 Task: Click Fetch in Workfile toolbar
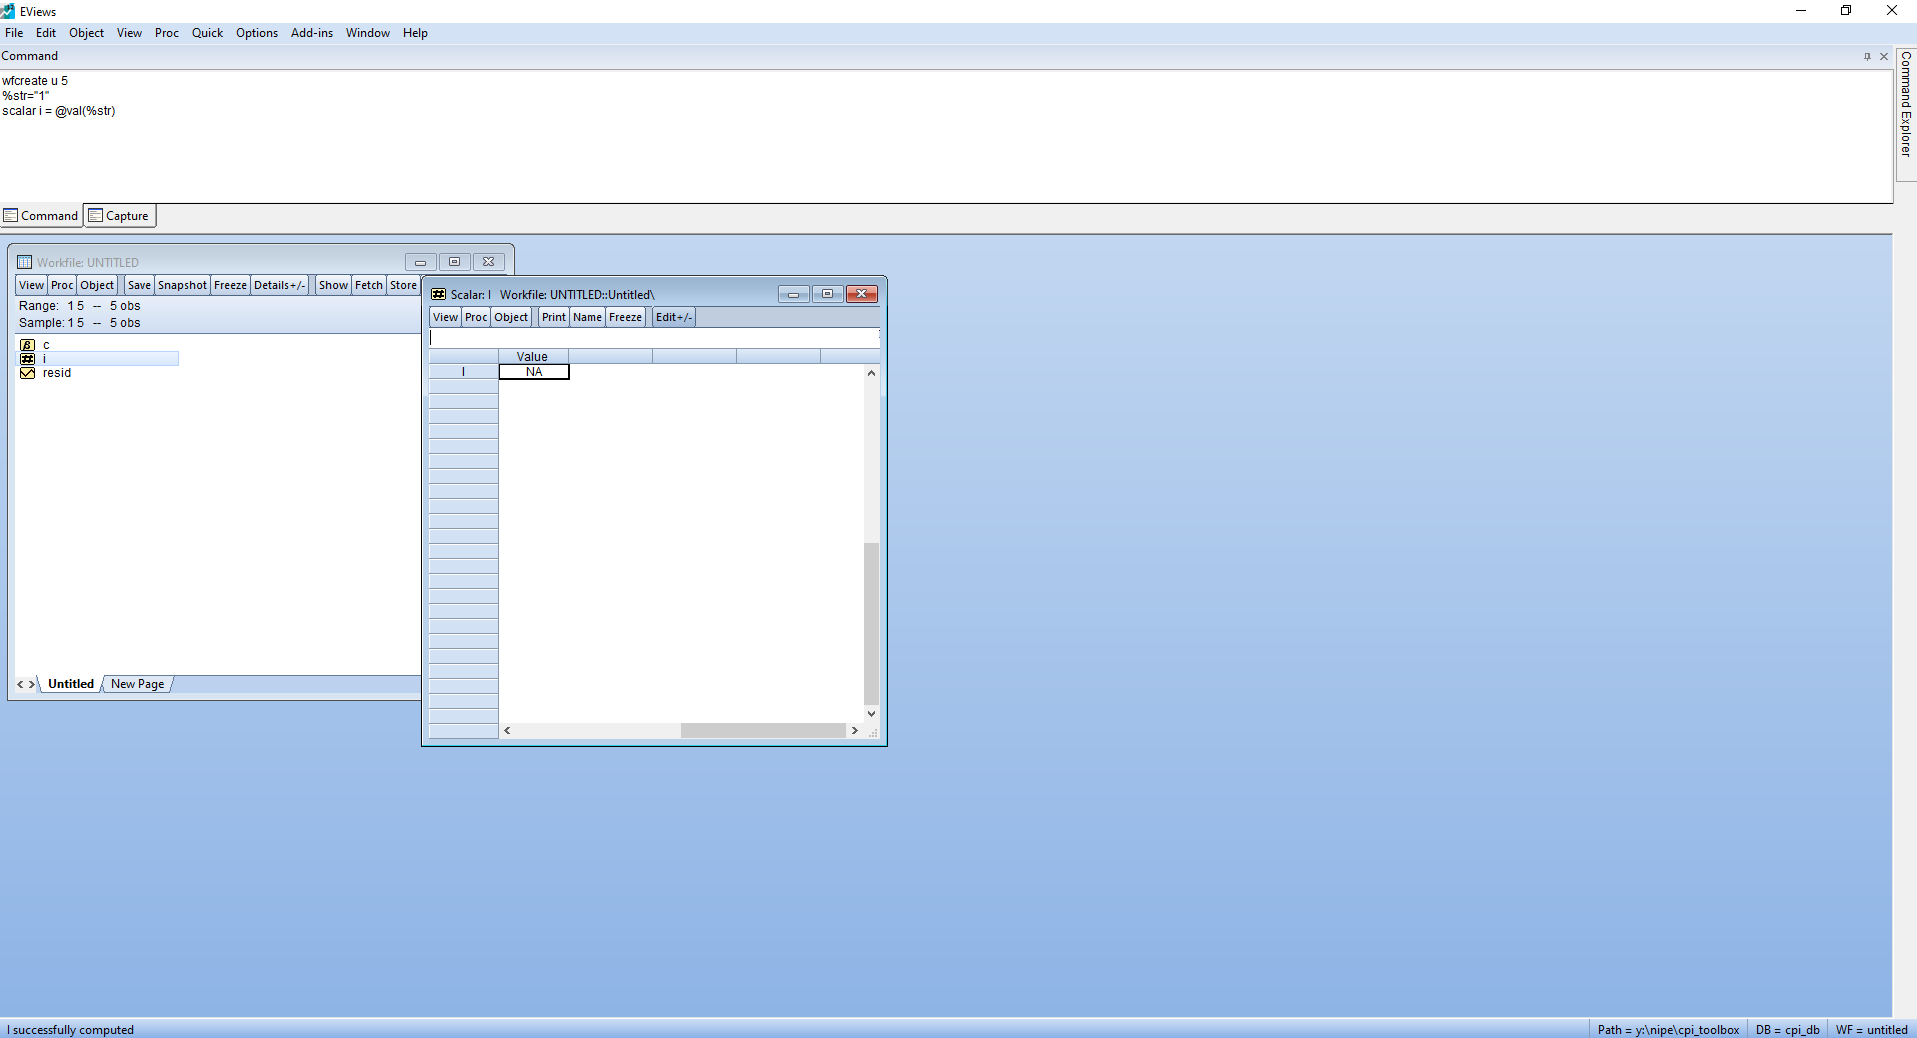369,285
